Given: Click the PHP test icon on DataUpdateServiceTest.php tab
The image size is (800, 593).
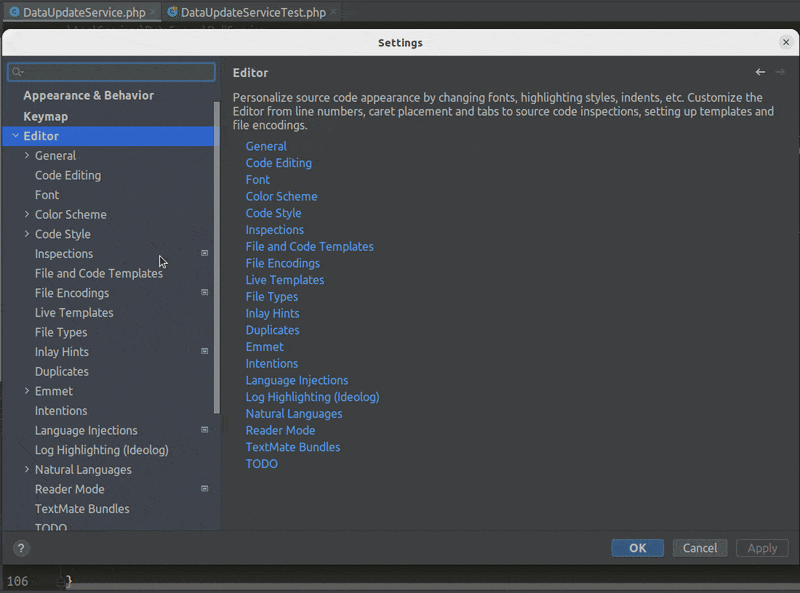Looking at the screenshot, I should click(172, 12).
